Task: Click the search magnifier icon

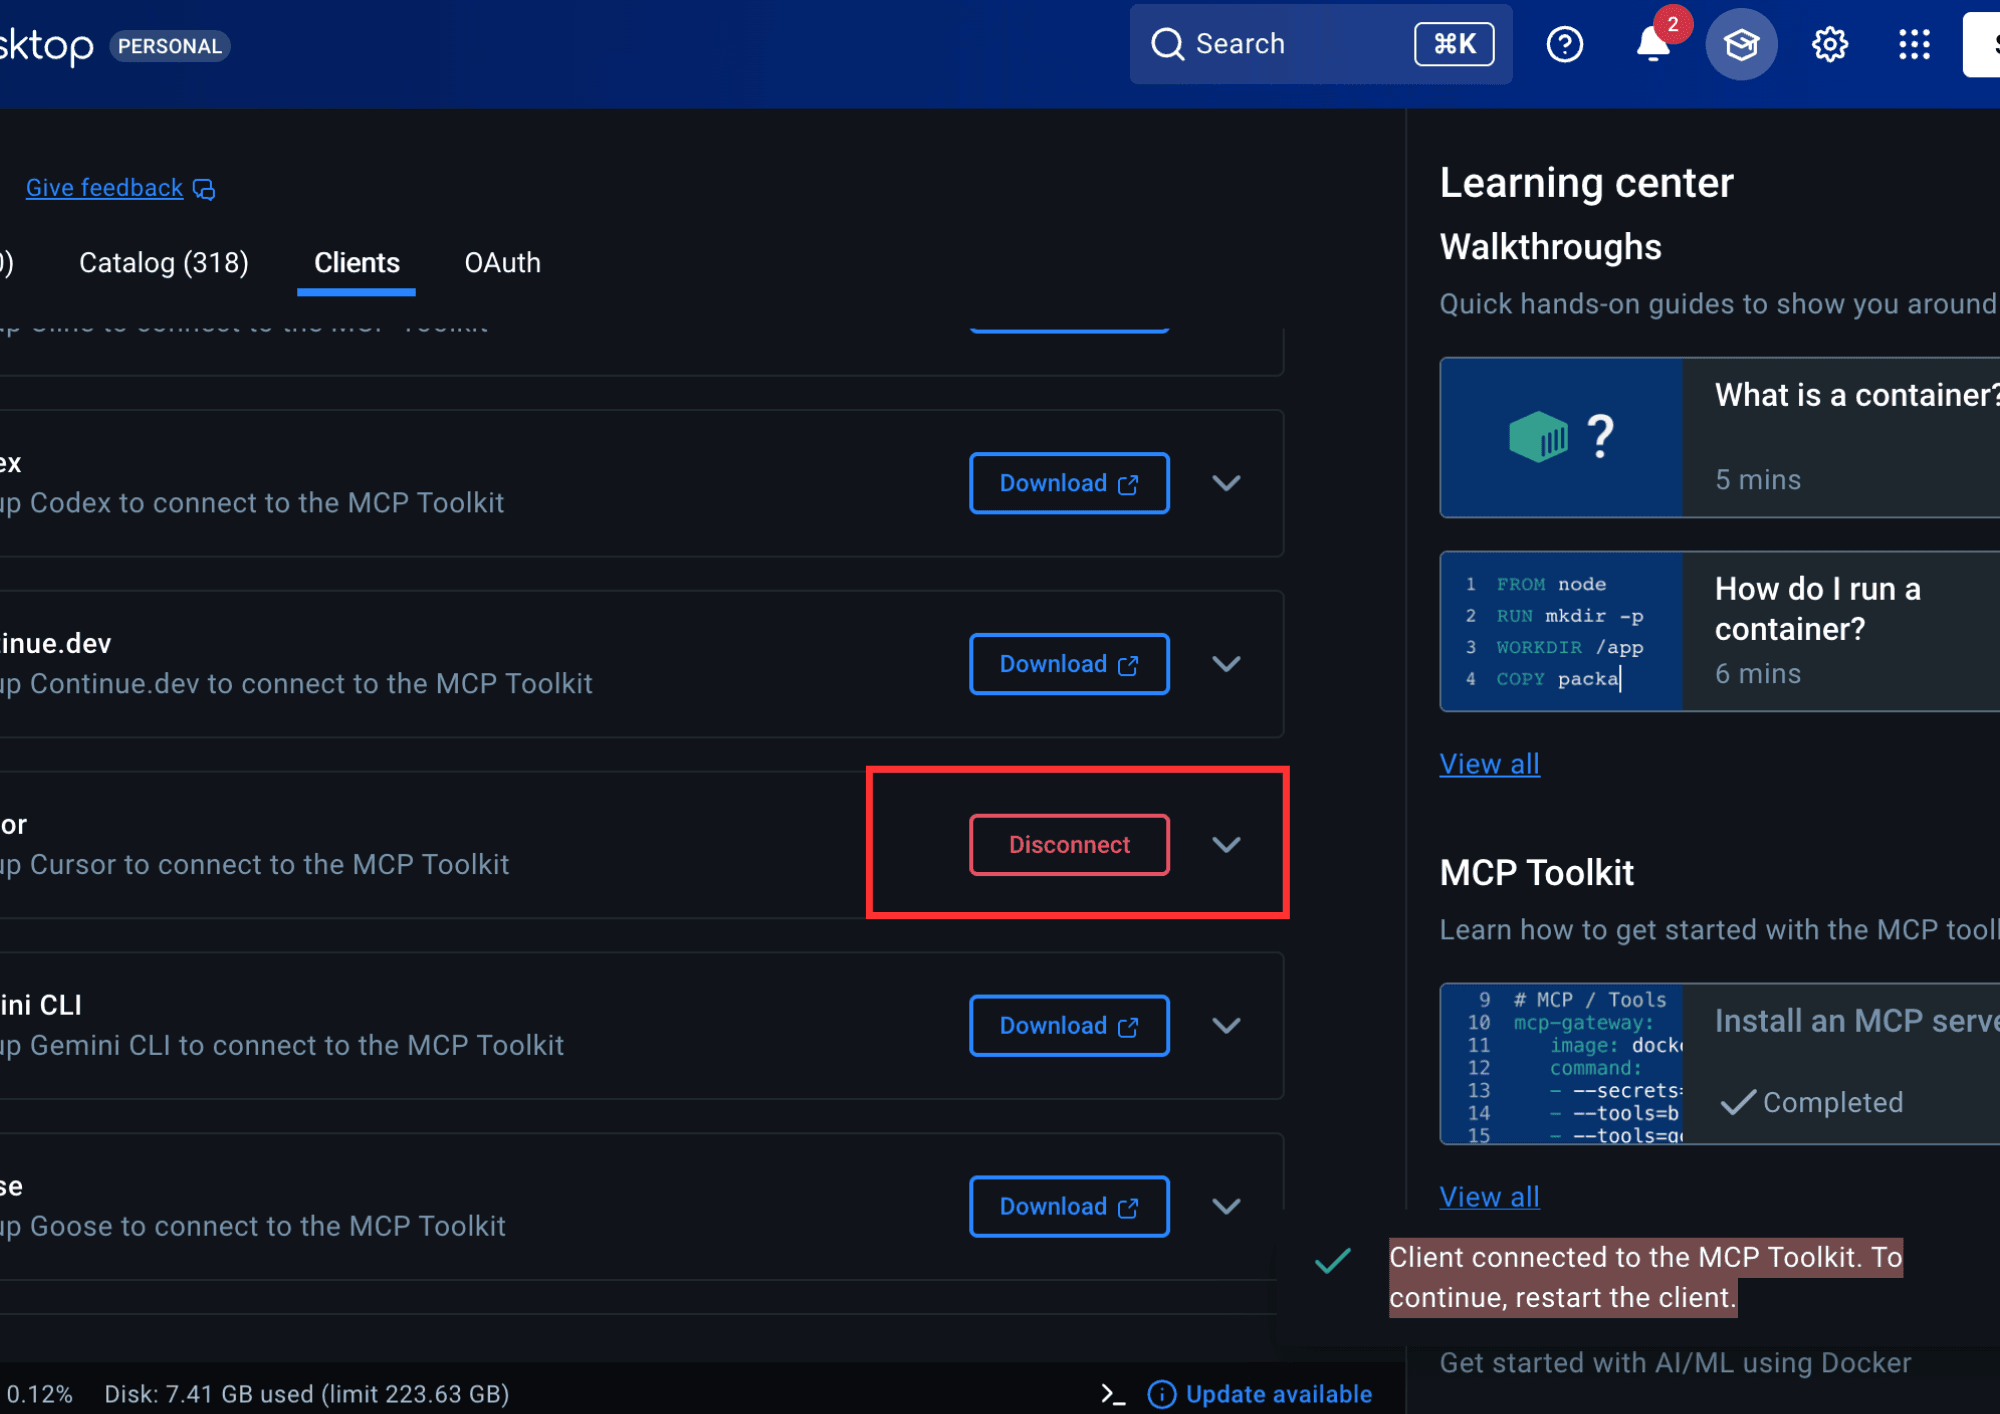Action: [x=1166, y=44]
